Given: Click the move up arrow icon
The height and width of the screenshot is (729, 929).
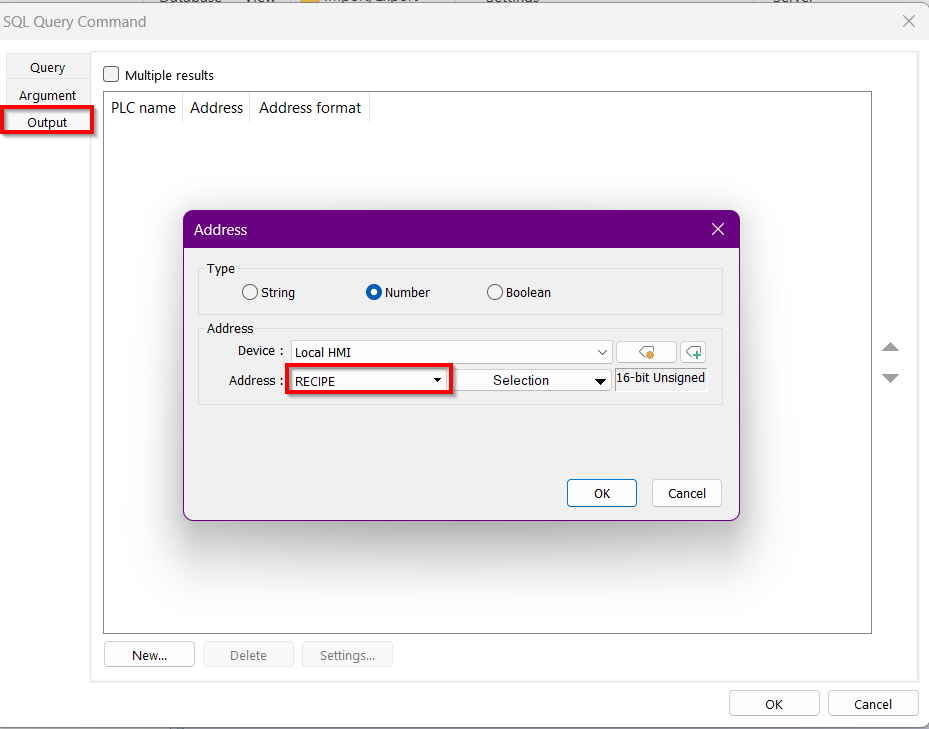Looking at the screenshot, I should click(x=890, y=347).
